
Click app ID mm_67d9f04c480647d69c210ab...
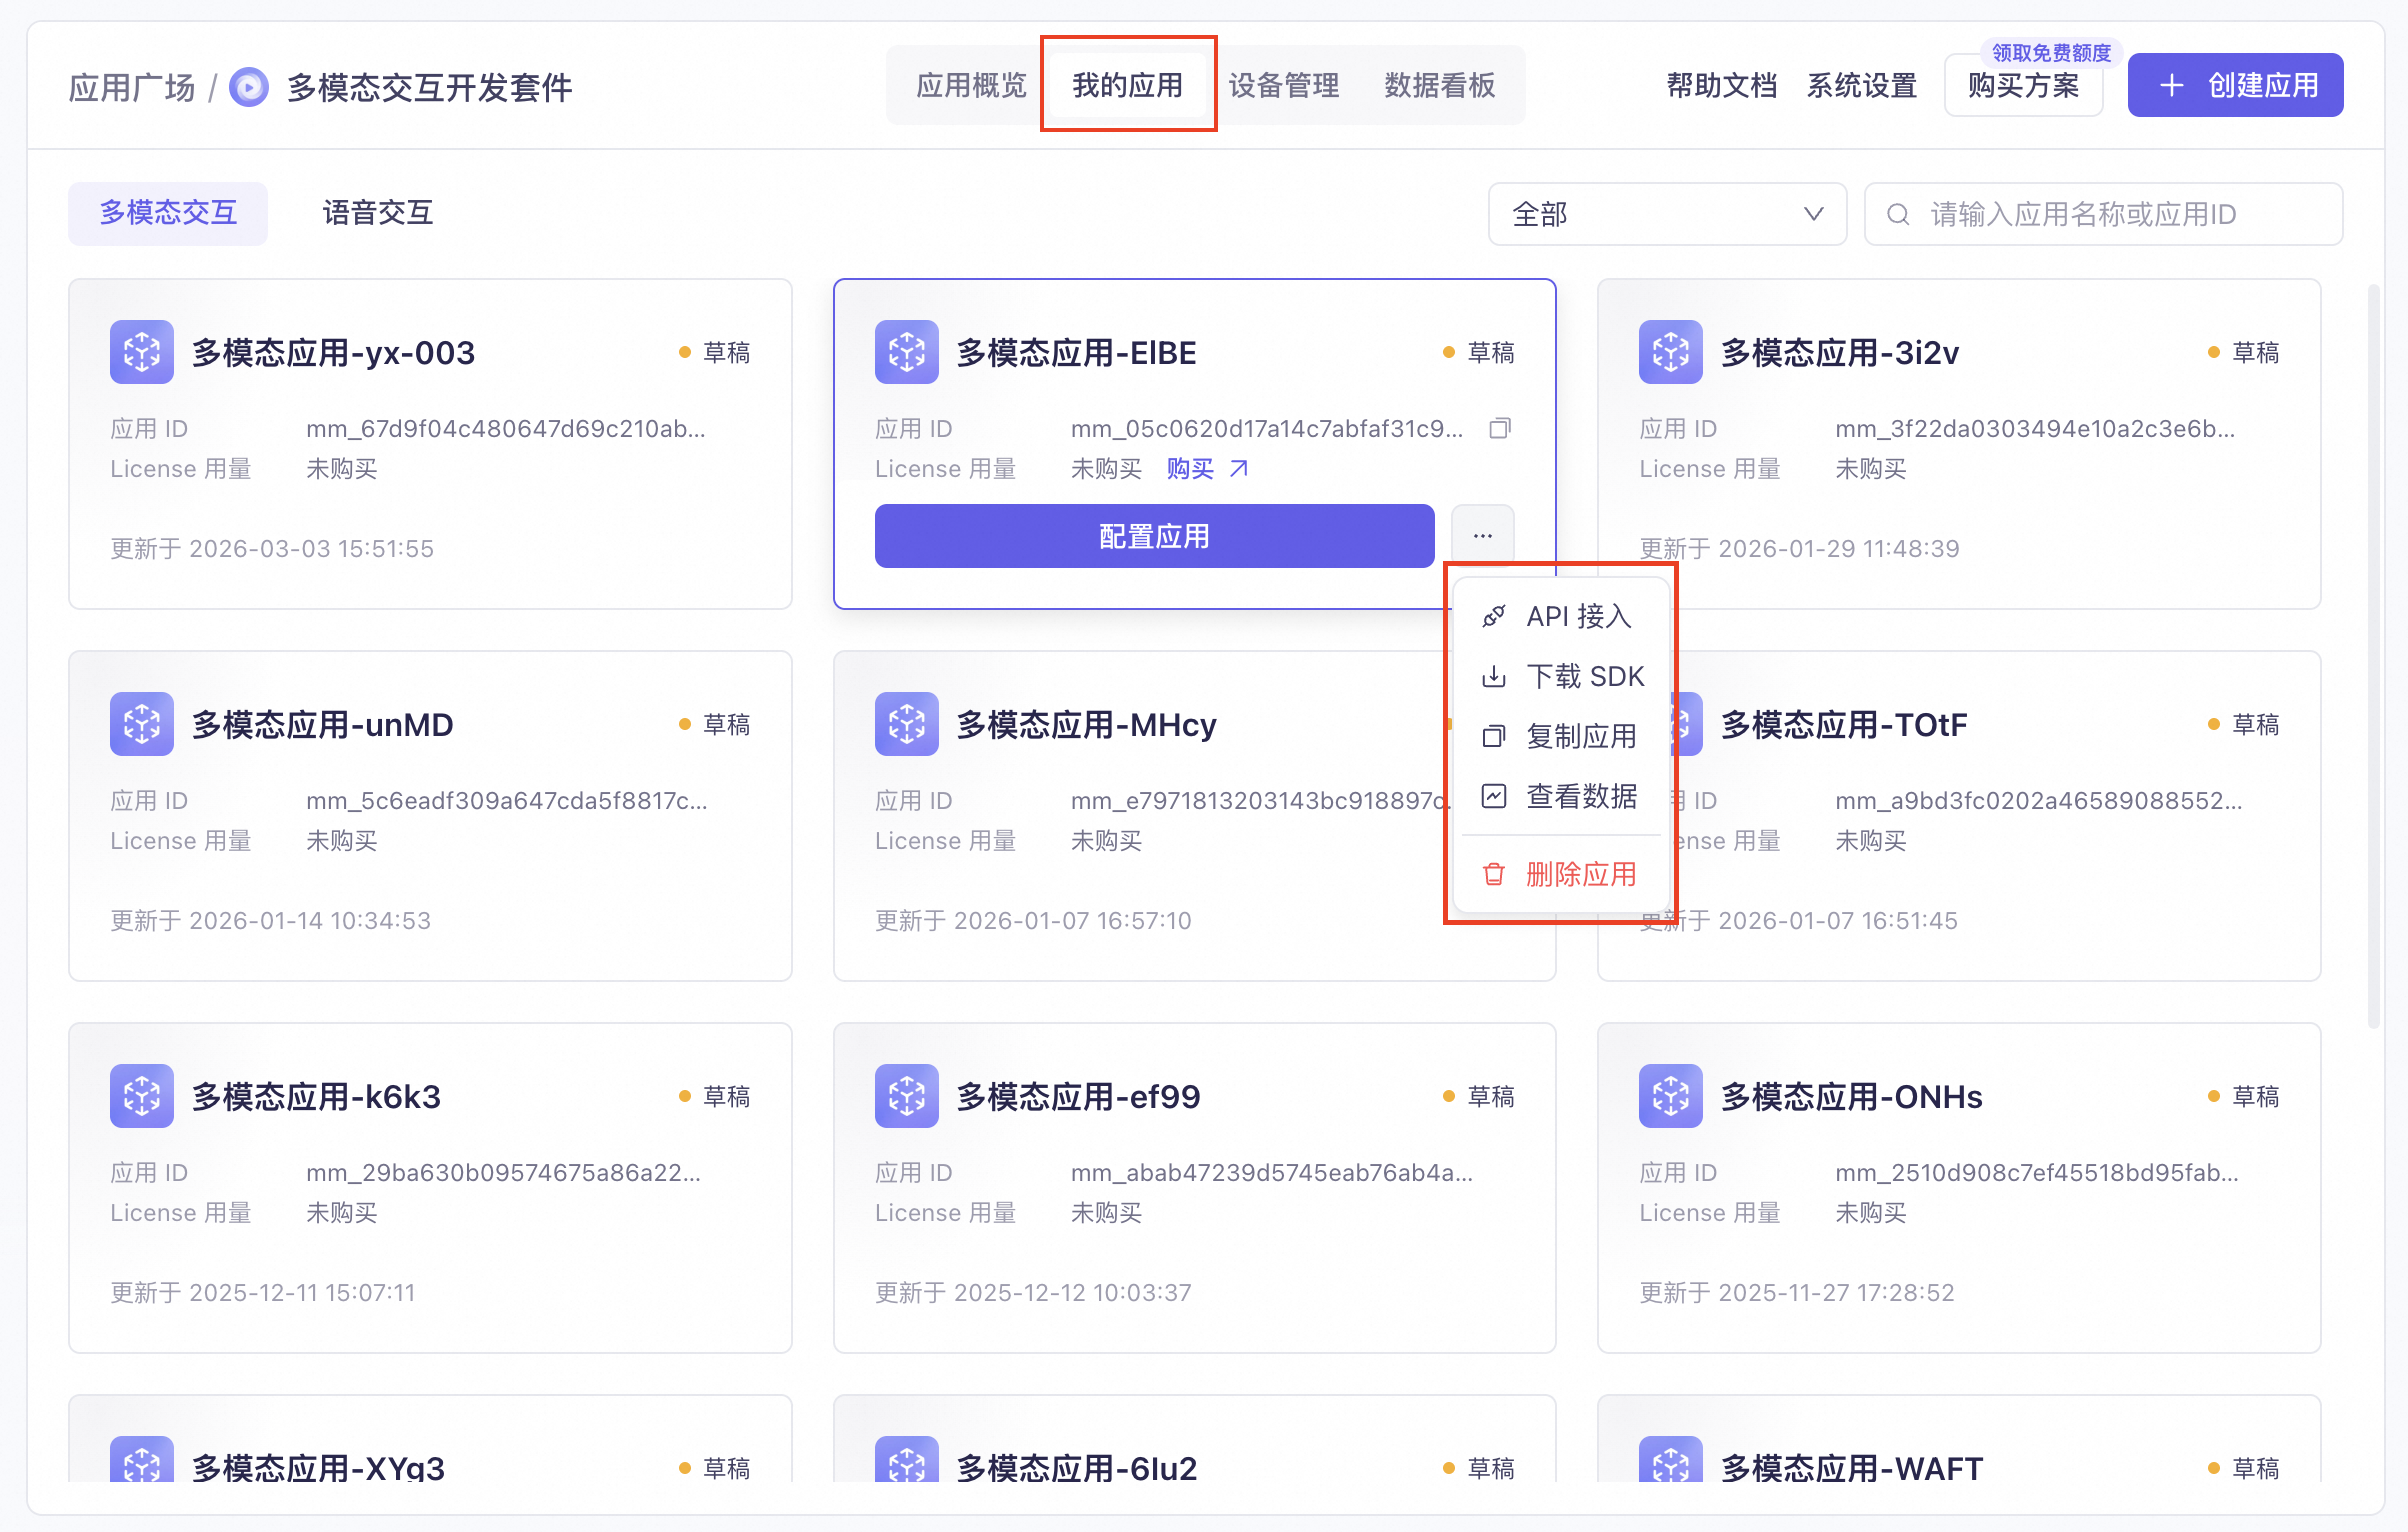coord(506,429)
